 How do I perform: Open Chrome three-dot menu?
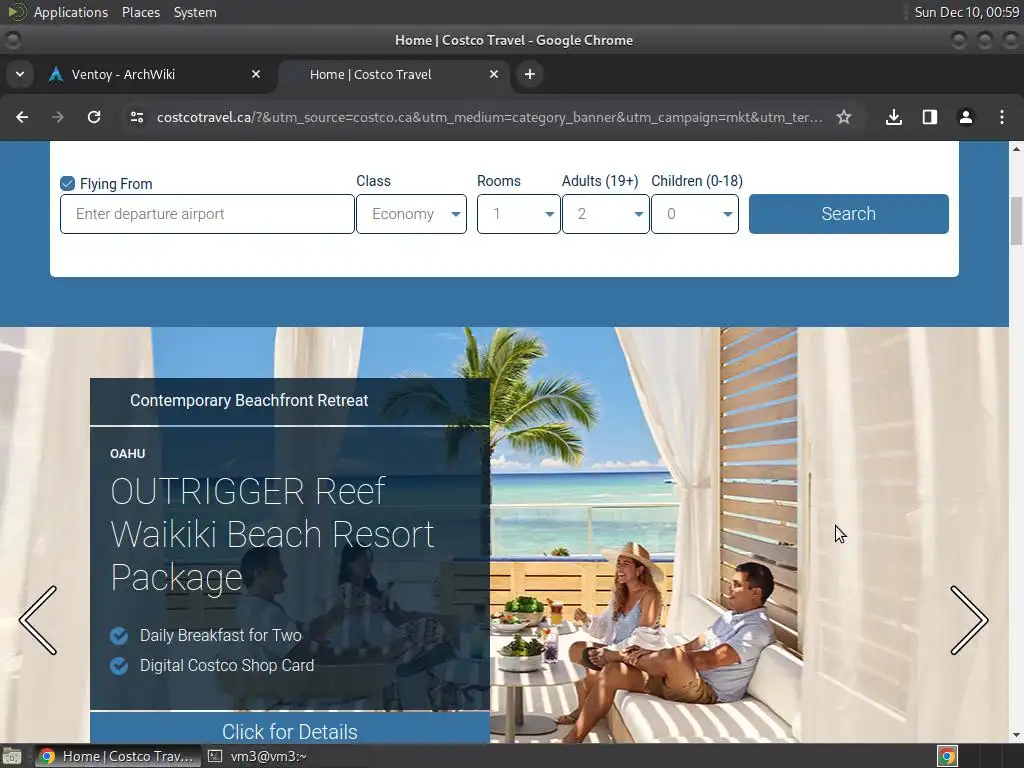point(1002,117)
